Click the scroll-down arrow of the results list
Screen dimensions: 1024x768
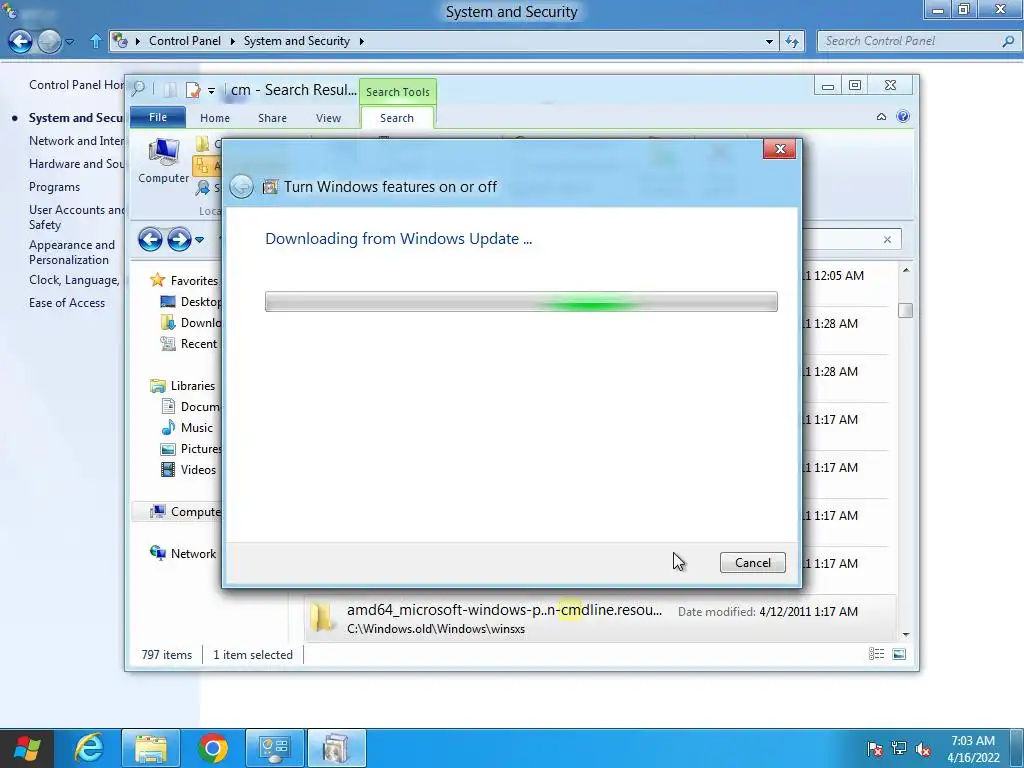pos(906,634)
